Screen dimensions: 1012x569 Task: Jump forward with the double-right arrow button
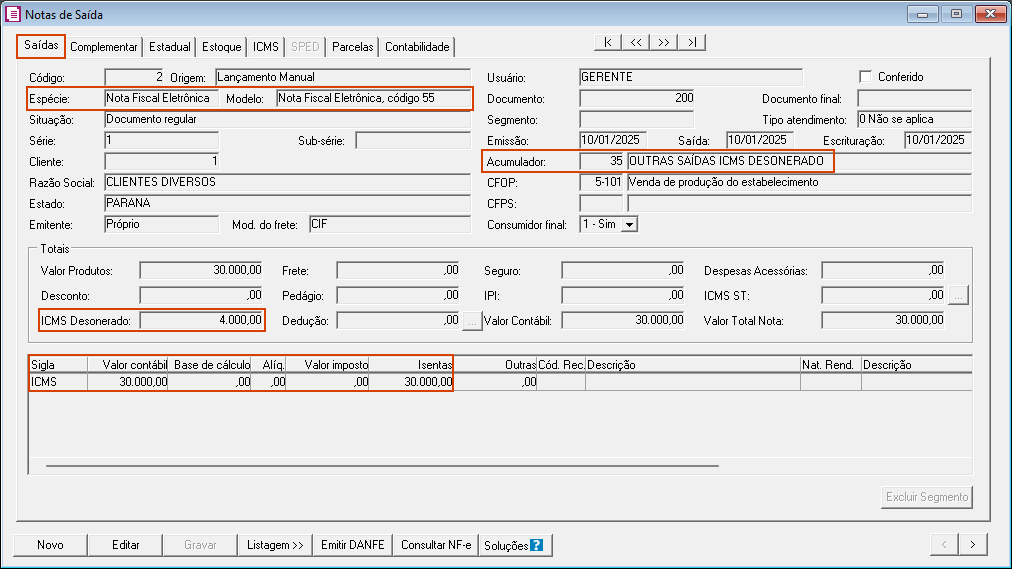point(664,42)
